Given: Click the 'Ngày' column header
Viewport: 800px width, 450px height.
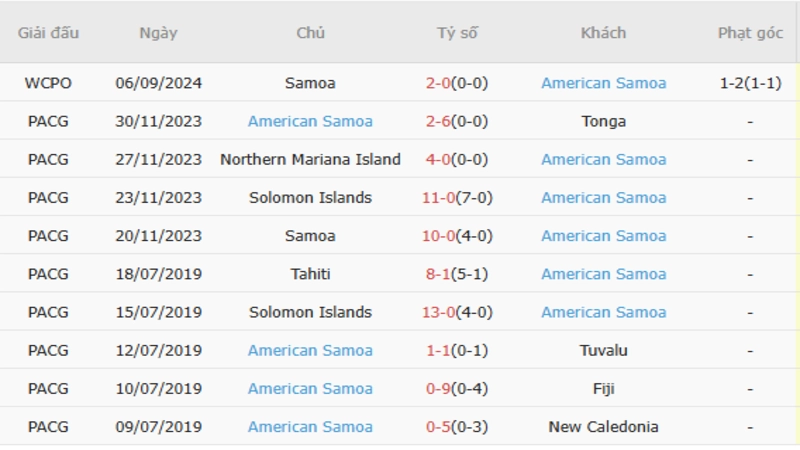Looking at the screenshot, I should 158,33.
